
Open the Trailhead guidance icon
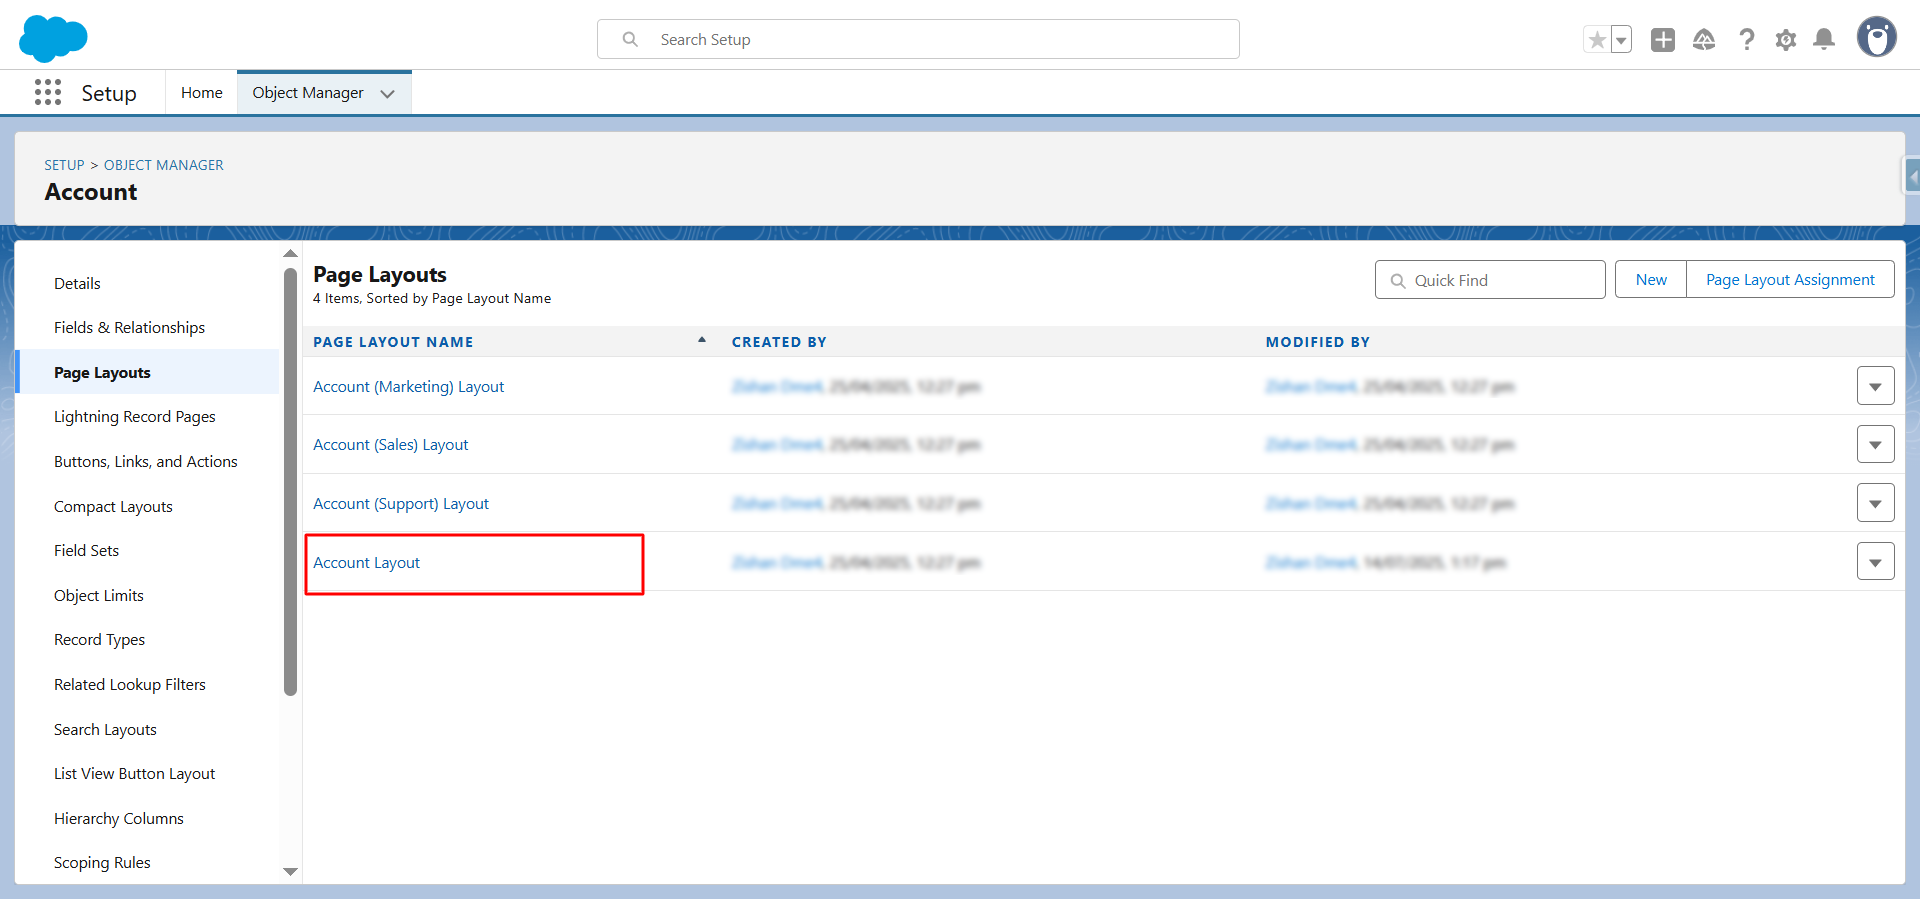click(x=1704, y=40)
